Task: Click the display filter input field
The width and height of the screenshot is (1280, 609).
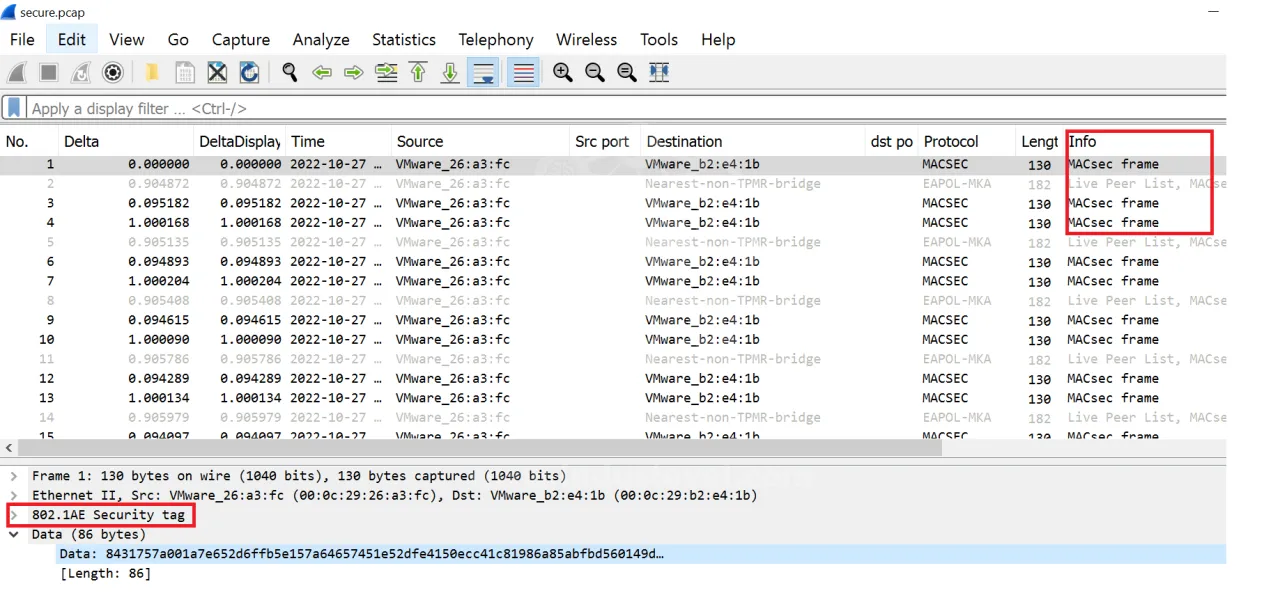Action: click(x=626, y=108)
